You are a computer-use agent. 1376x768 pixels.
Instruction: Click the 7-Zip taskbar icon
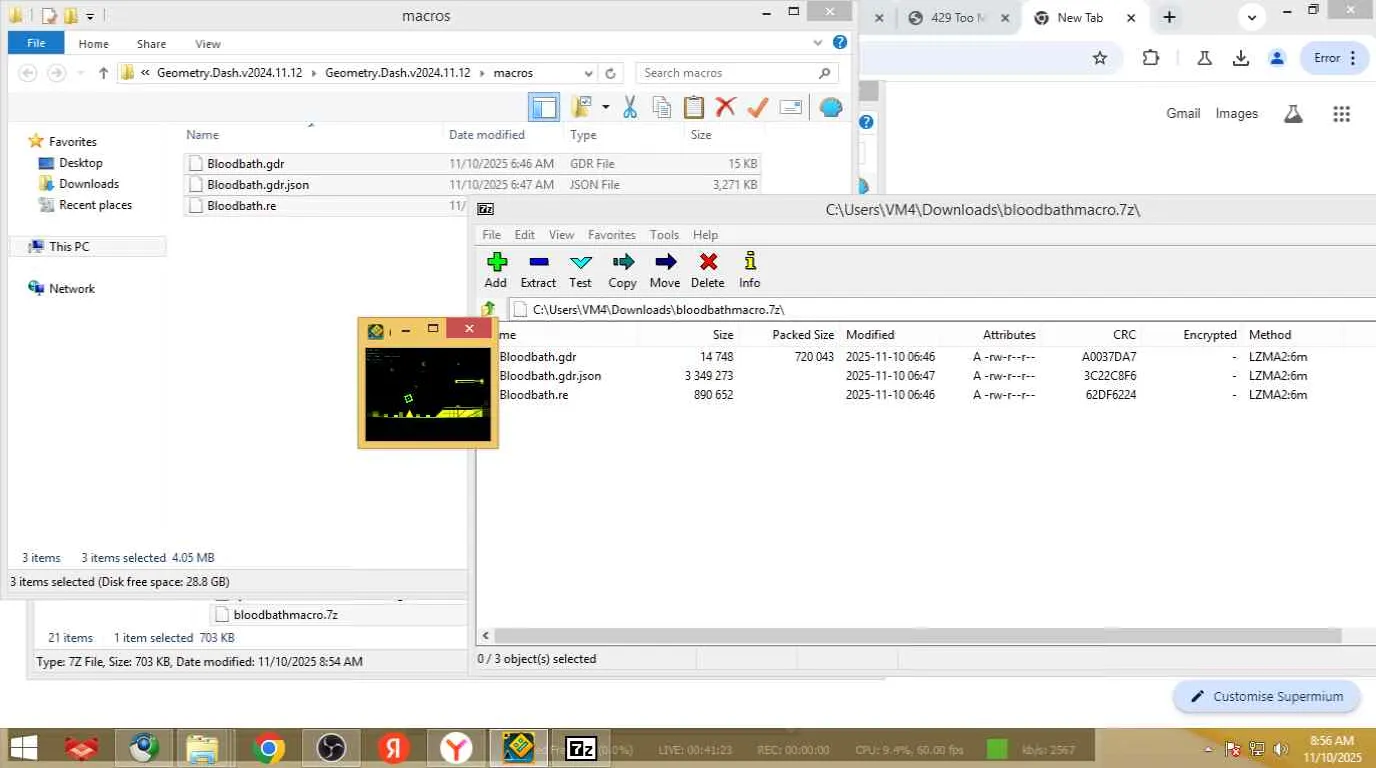point(581,748)
